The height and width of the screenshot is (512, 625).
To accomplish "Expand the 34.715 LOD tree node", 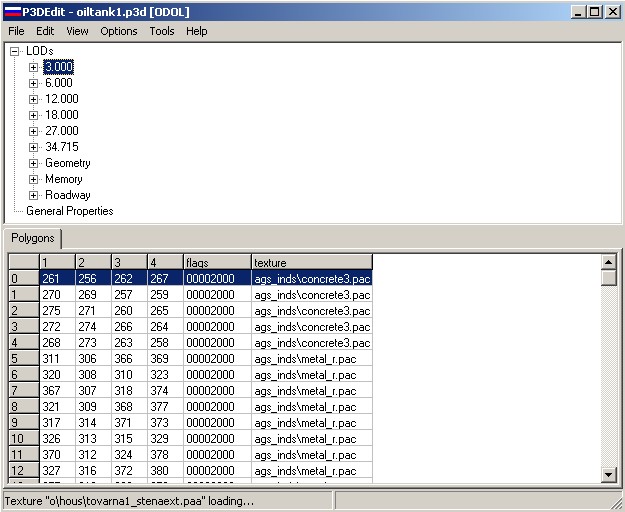I will [33, 147].
